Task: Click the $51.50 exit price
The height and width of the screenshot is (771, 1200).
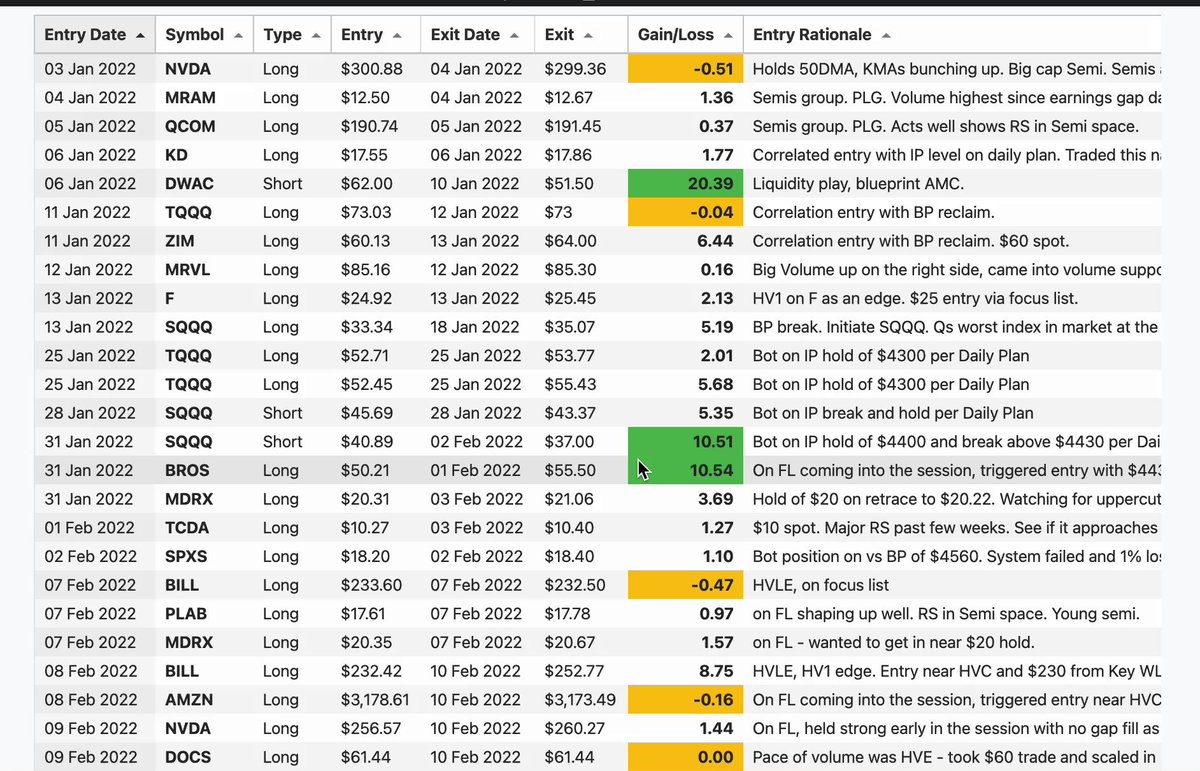Action: [569, 184]
